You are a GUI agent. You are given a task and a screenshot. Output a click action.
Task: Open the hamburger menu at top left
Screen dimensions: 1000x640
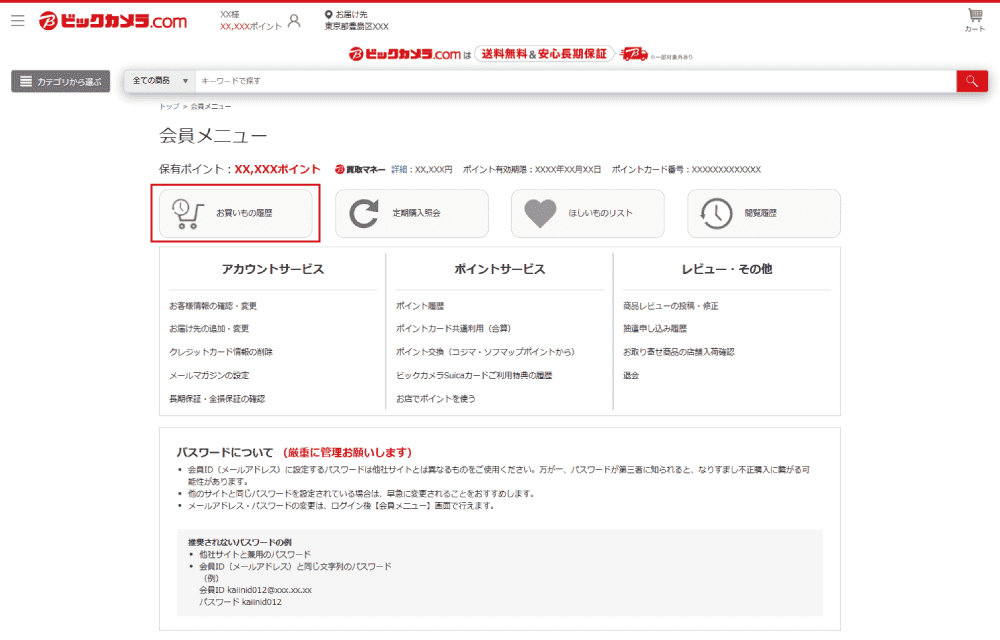[17, 20]
